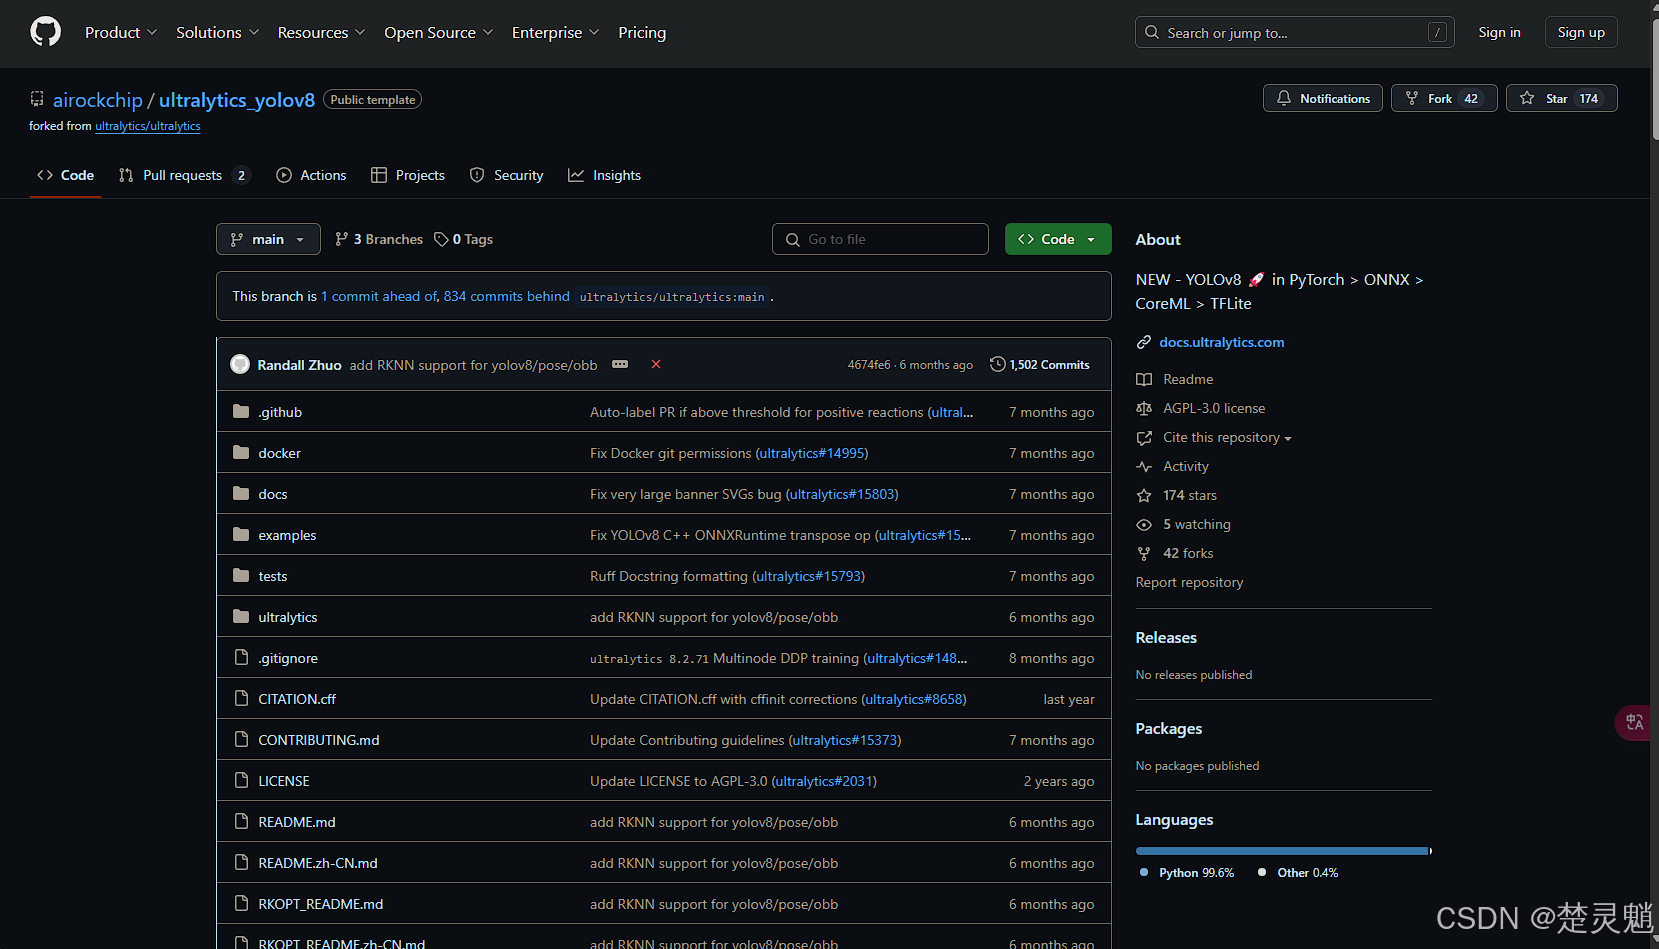1659x949 pixels.
Task: Open the ultralytics/ultralytics forked-from link
Action: (148, 126)
